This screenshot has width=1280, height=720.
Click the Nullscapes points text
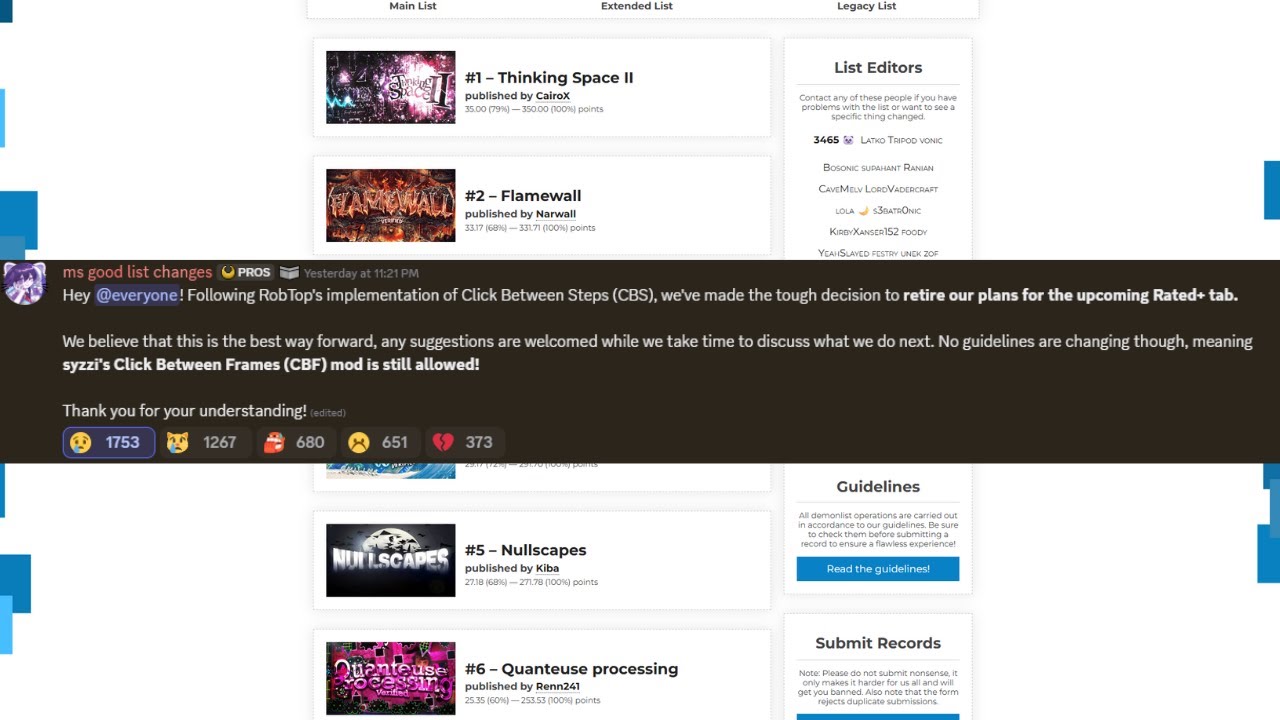[x=531, y=582]
